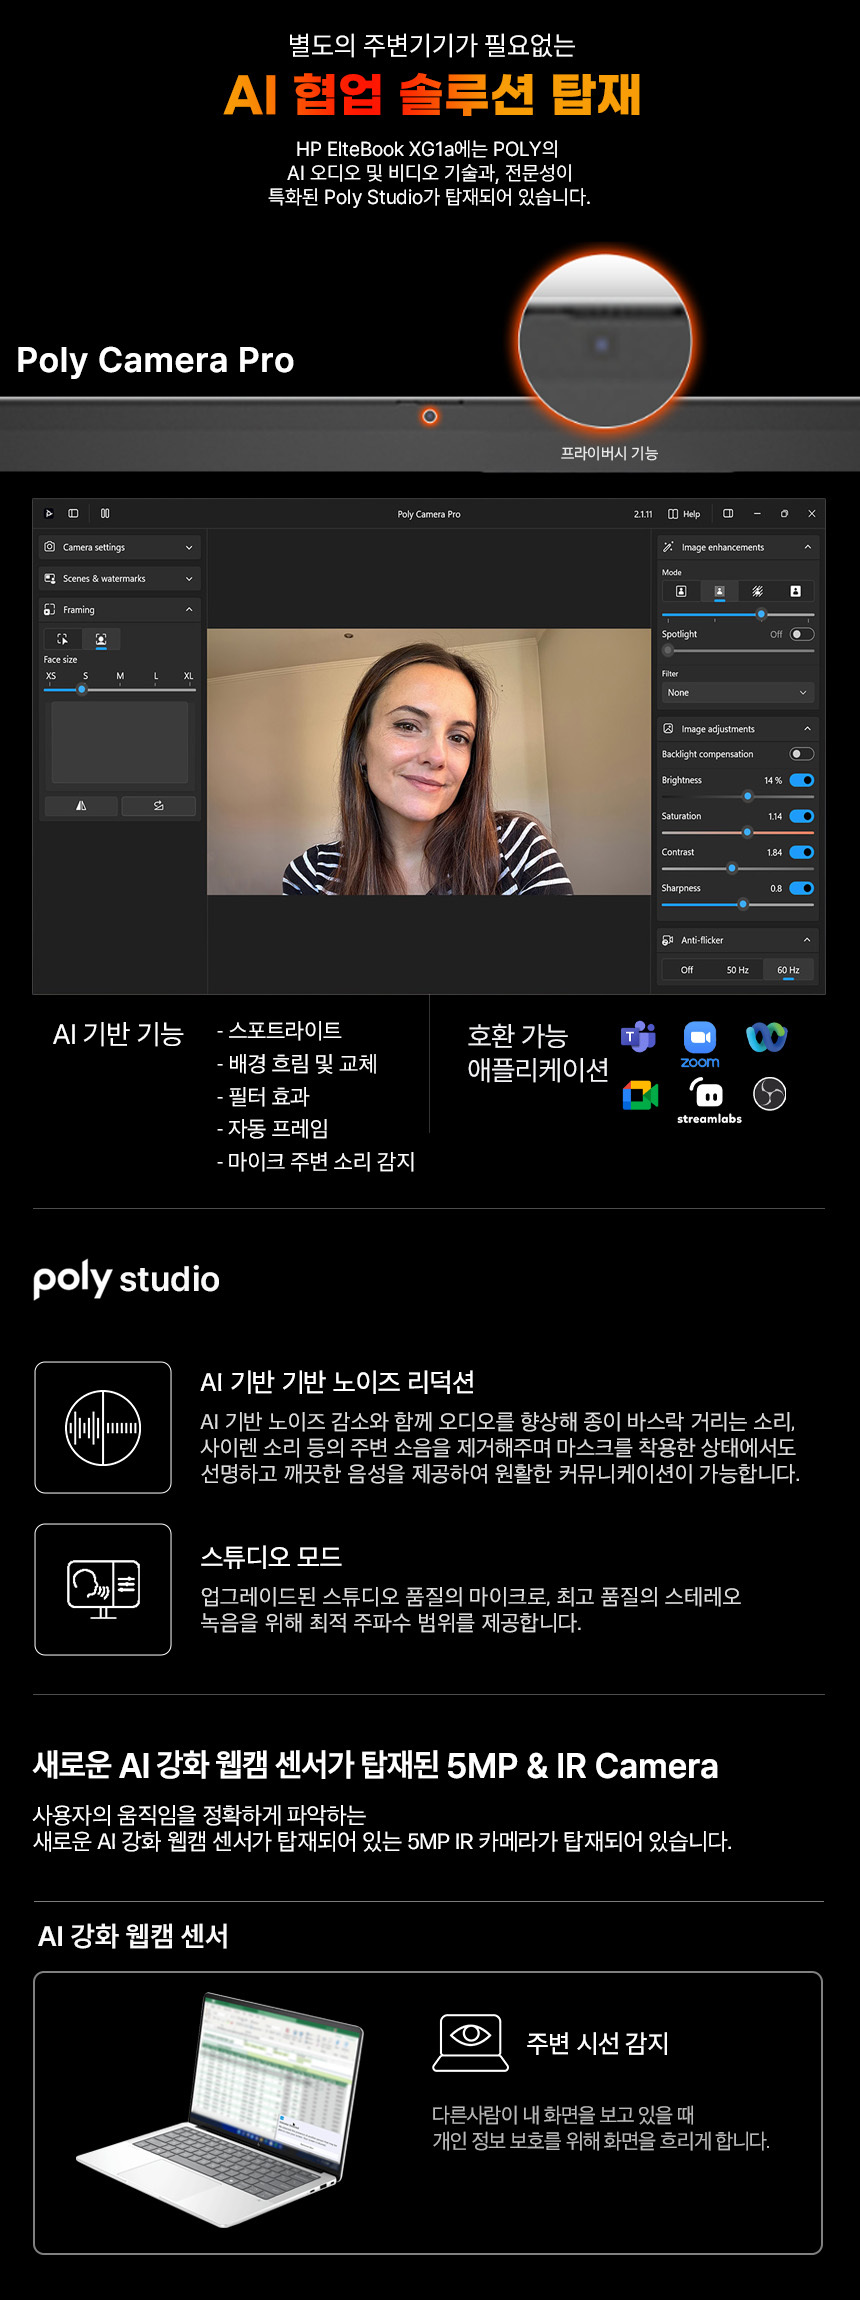Click the webcam privacy shutter close-up circle
This screenshot has width=860, height=2300.
(x=605, y=341)
